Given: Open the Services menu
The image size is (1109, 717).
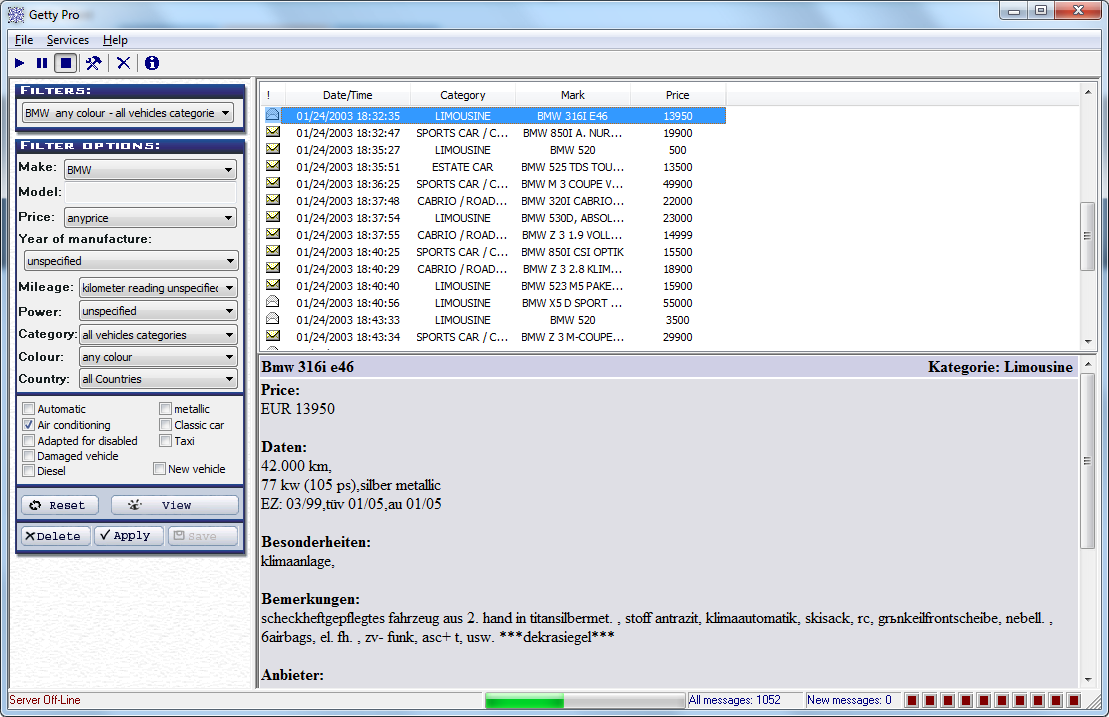Looking at the screenshot, I should 68,40.
